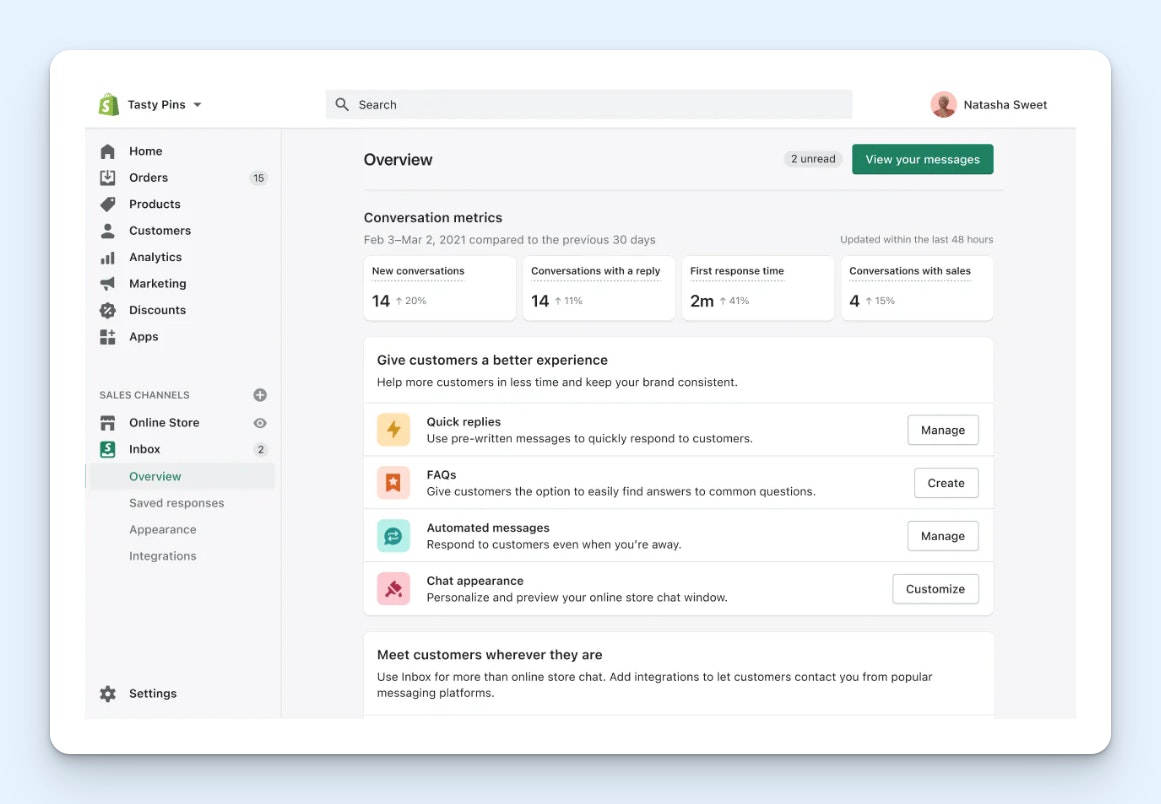Image resolution: width=1161 pixels, height=804 pixels.
Task: Open the Integrations section
Action: tap(162, 556)
